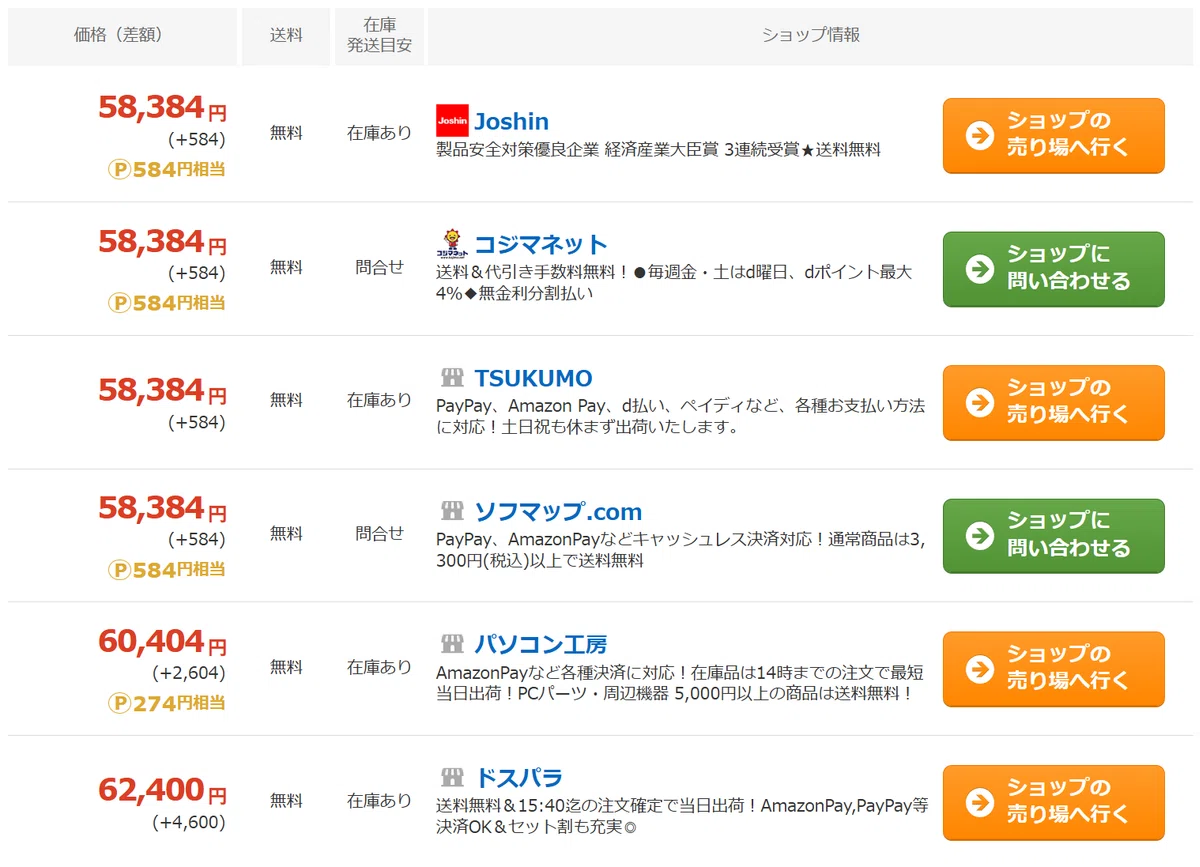Click the point P icon in コジマネット row
This screenshot has height=867, width=1200.
coord(119,302)
